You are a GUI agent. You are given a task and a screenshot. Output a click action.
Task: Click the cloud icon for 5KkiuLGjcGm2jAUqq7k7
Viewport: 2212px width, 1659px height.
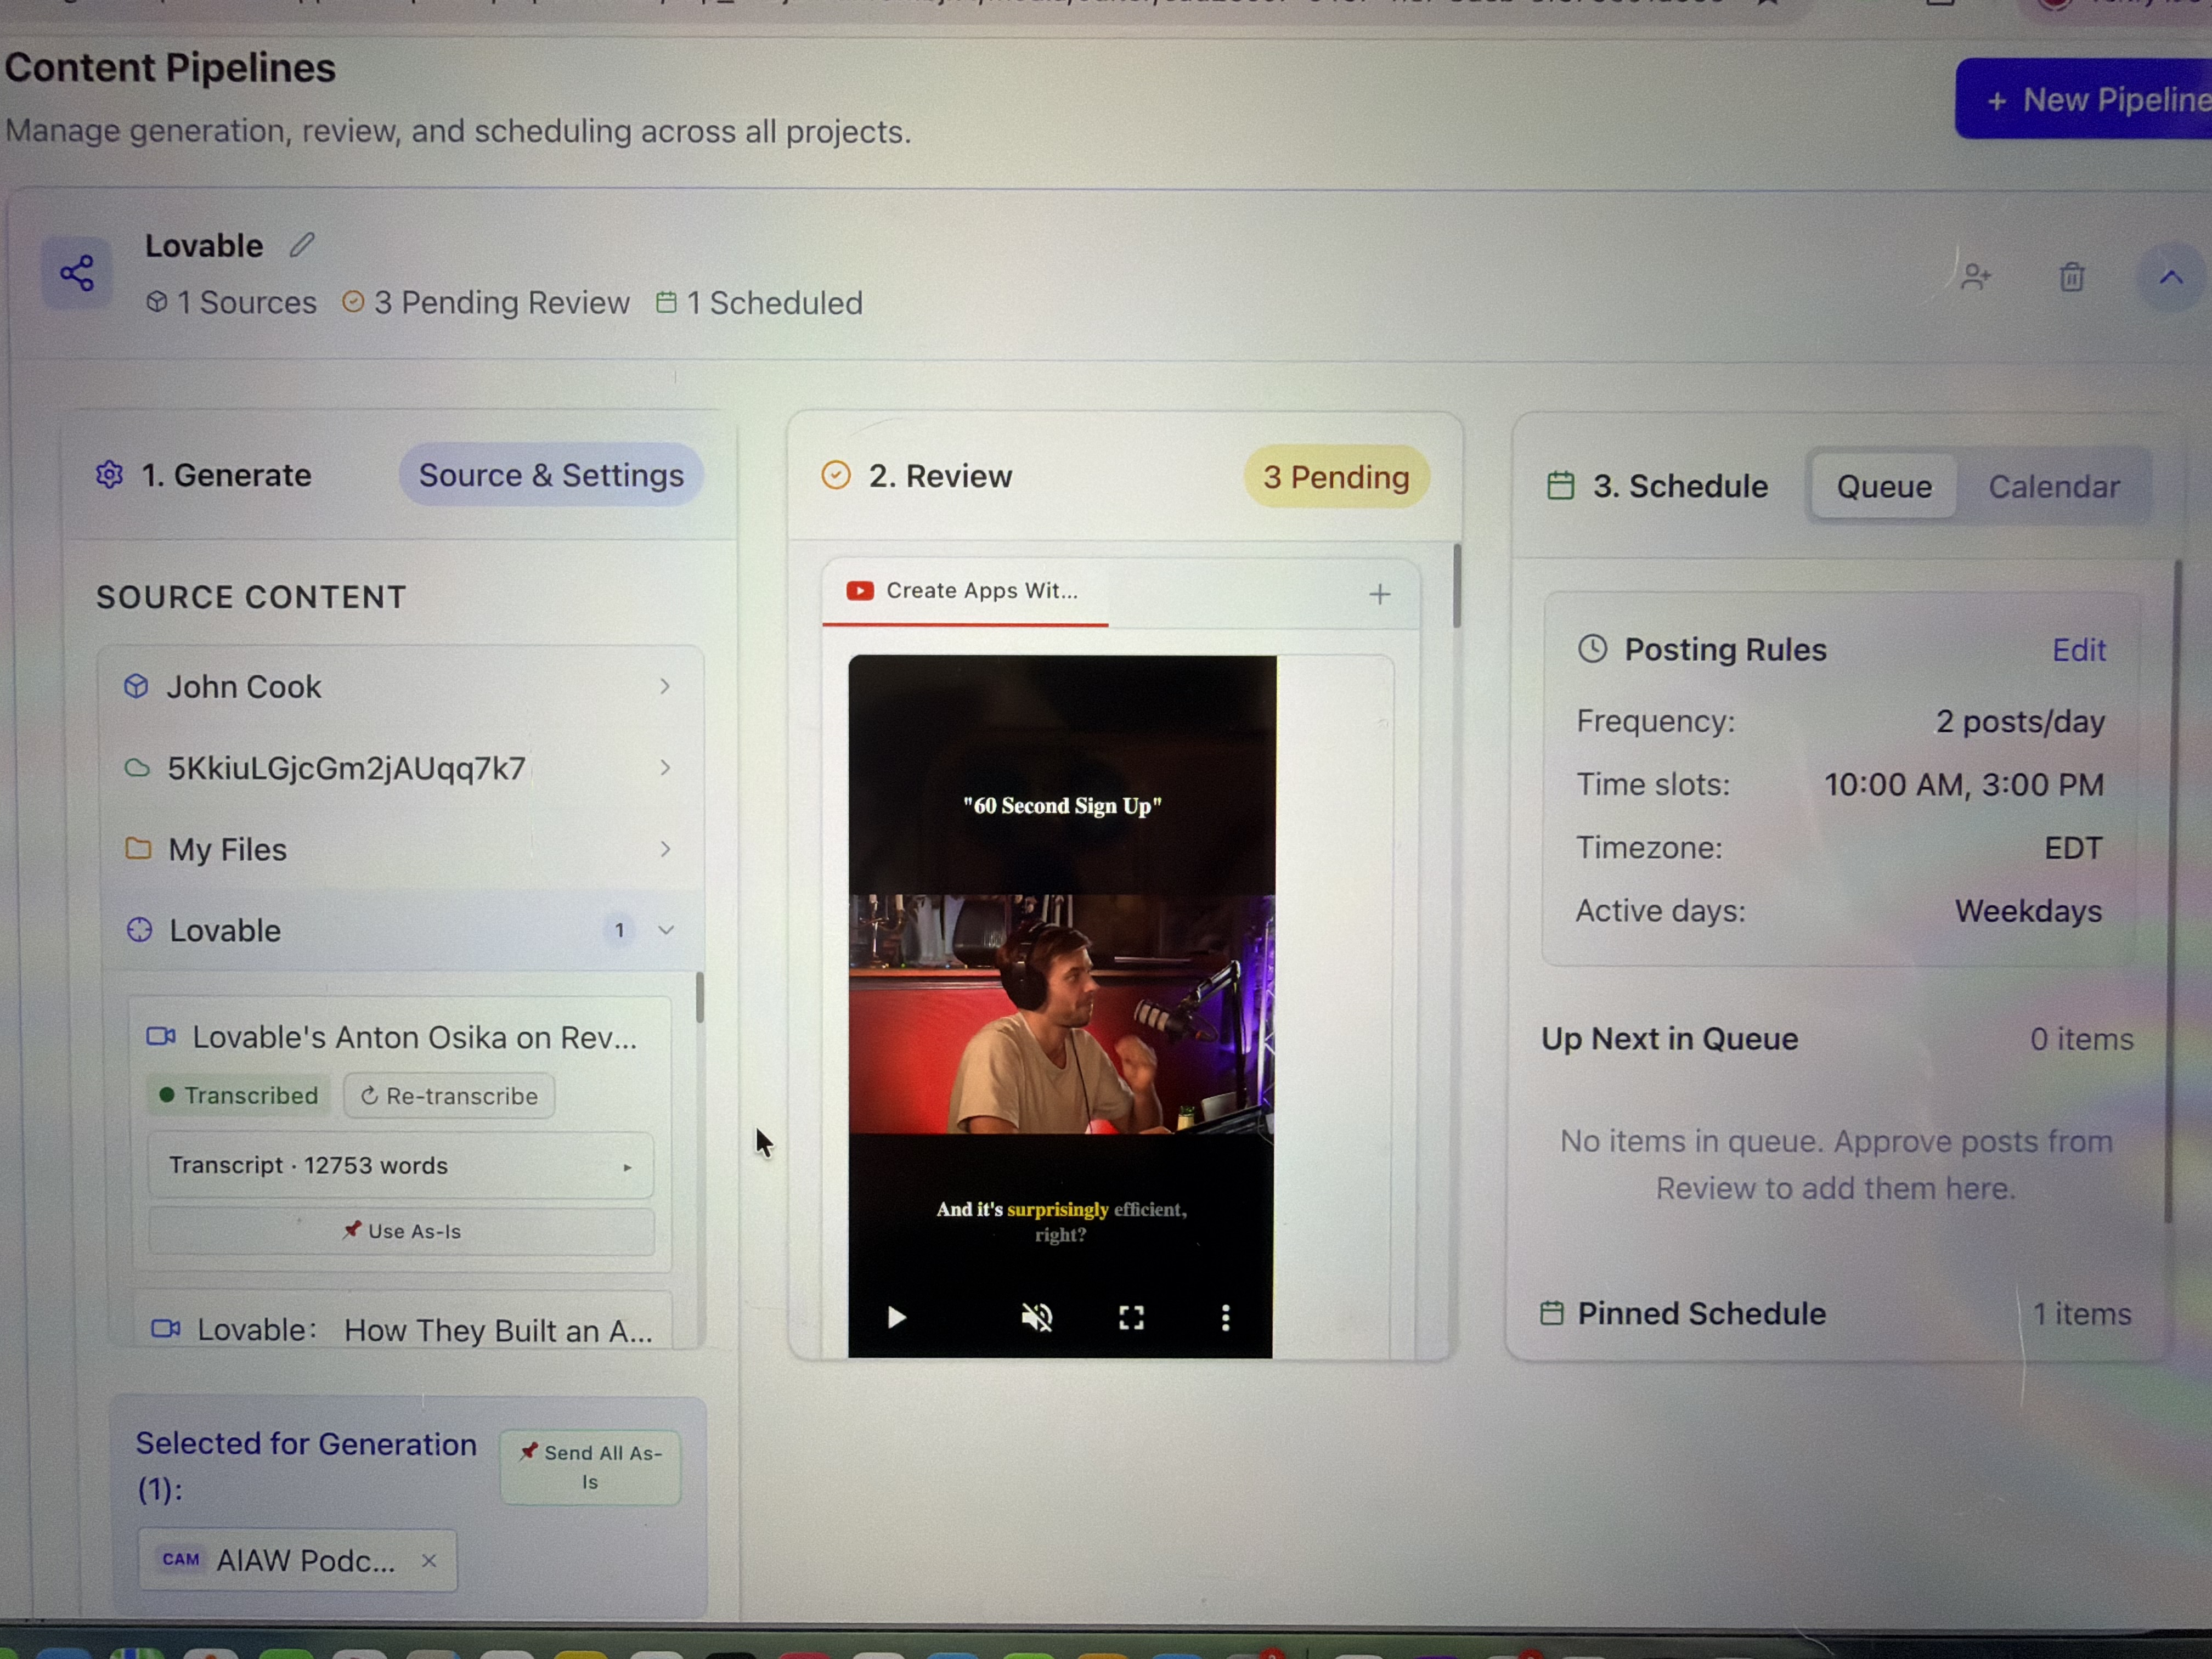(137, 768)
